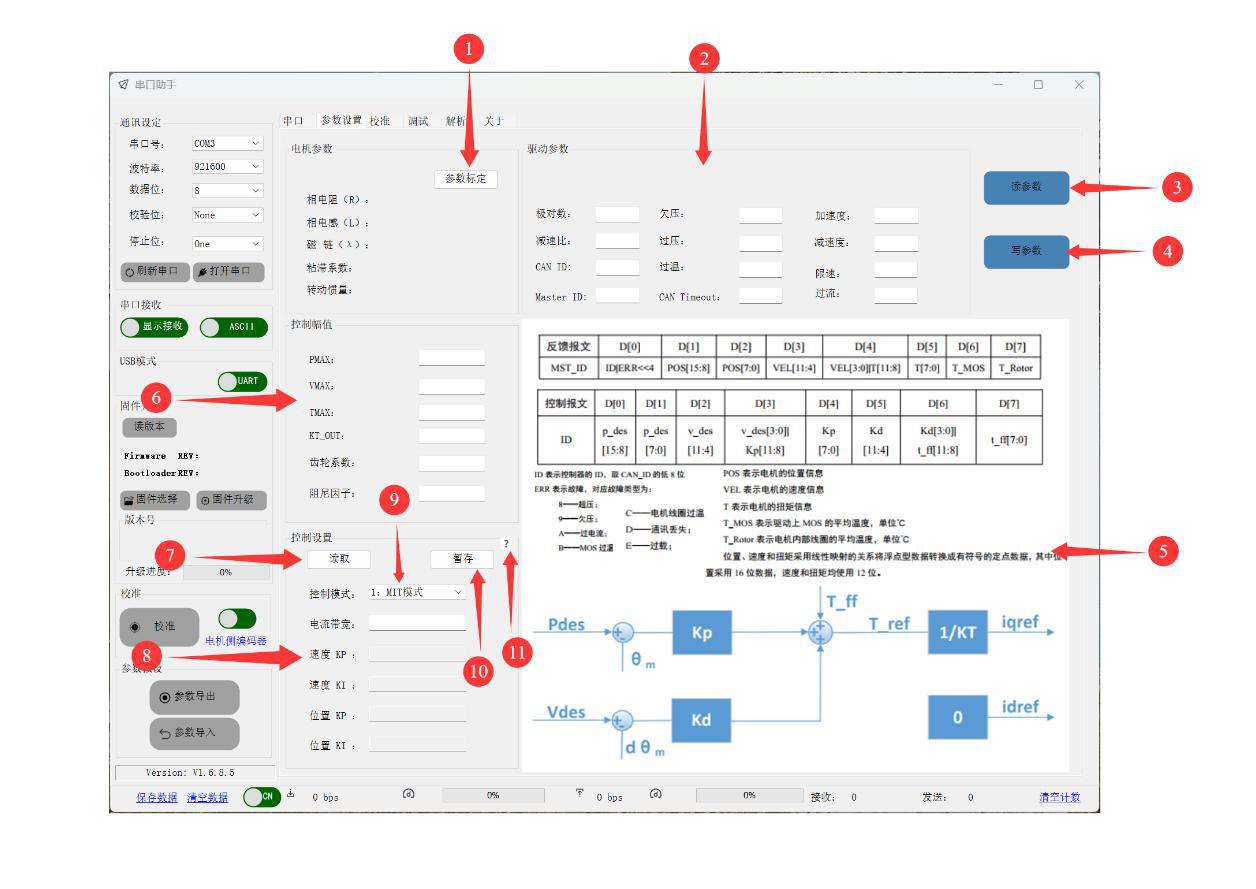
Task: Toggle the 显示接收 switch
Action: [x=153, y=327]
